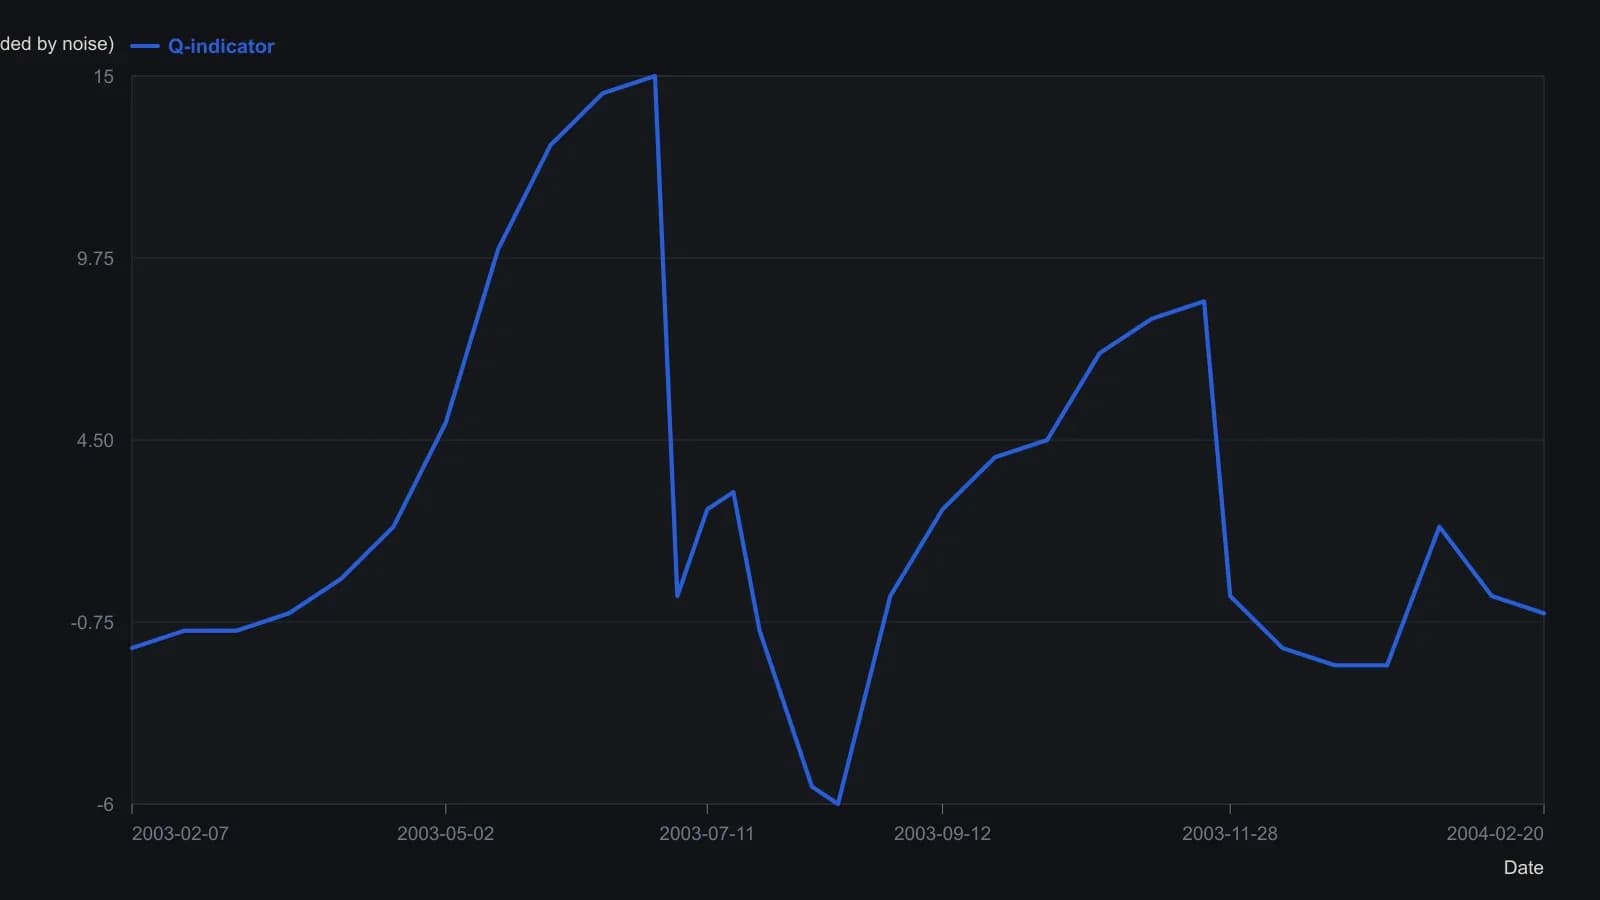Screen dimensions: 1600x900
Task: Click the second peak before 2003-11-28
Action: [x=1204, y=301]
